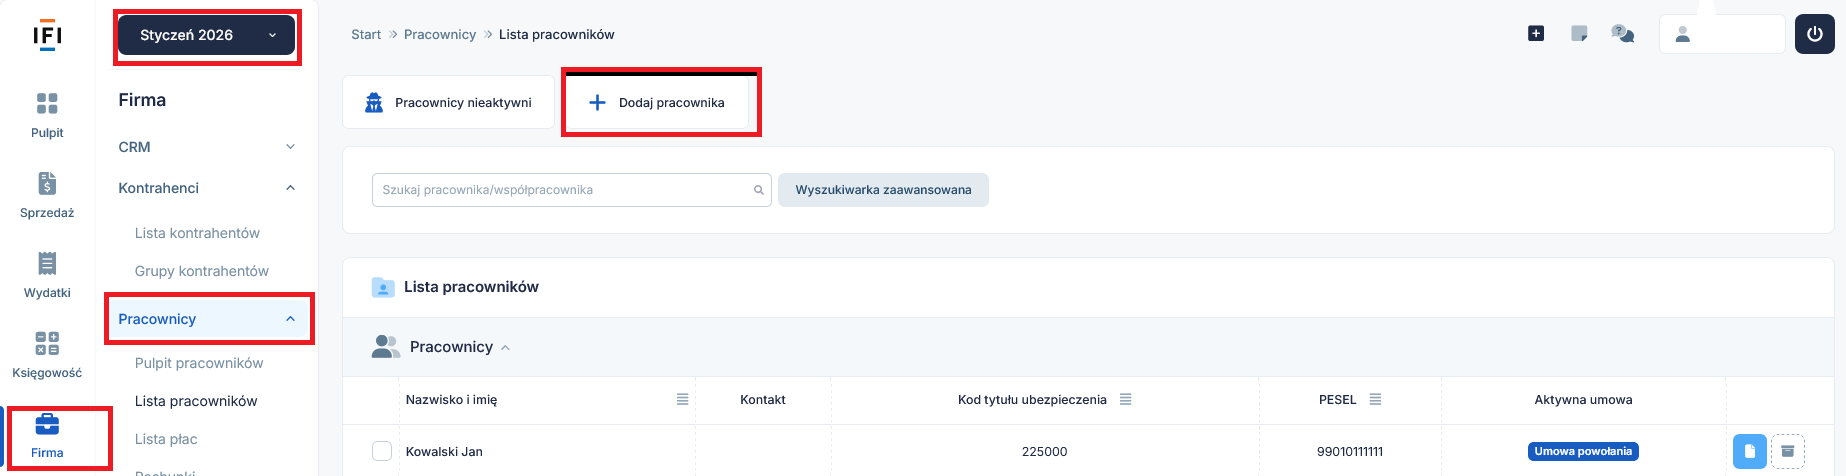1846x476 pixels.
Task: Focus the Szukaj pracownika search field
Action: tap(562, 190)
